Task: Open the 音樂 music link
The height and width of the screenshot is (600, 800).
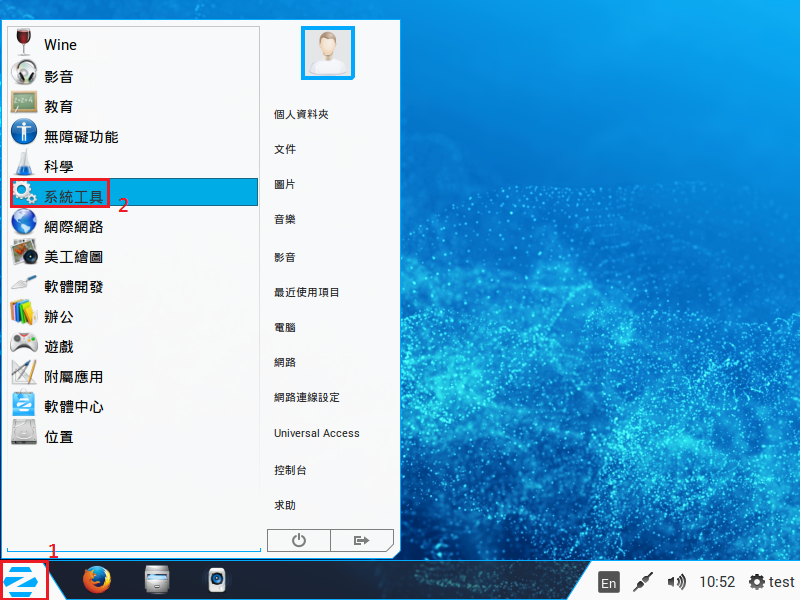Action: click(x=285, y=219)
